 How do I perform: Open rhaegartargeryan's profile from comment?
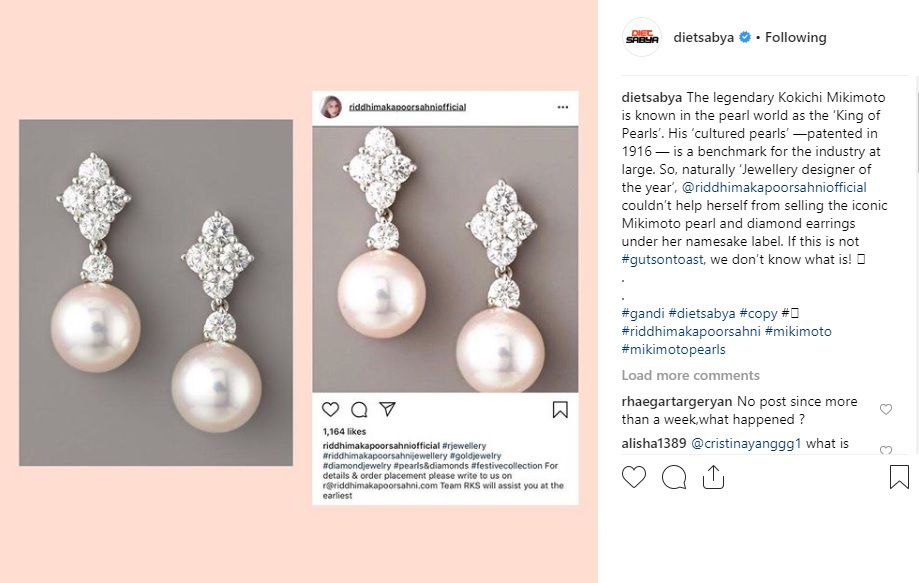tap(677, 401)
